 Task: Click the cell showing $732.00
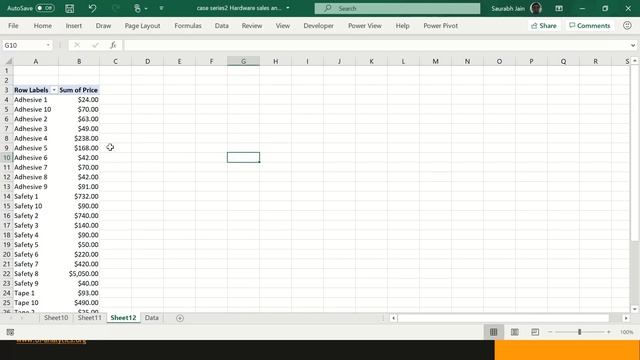pos(79,196)
